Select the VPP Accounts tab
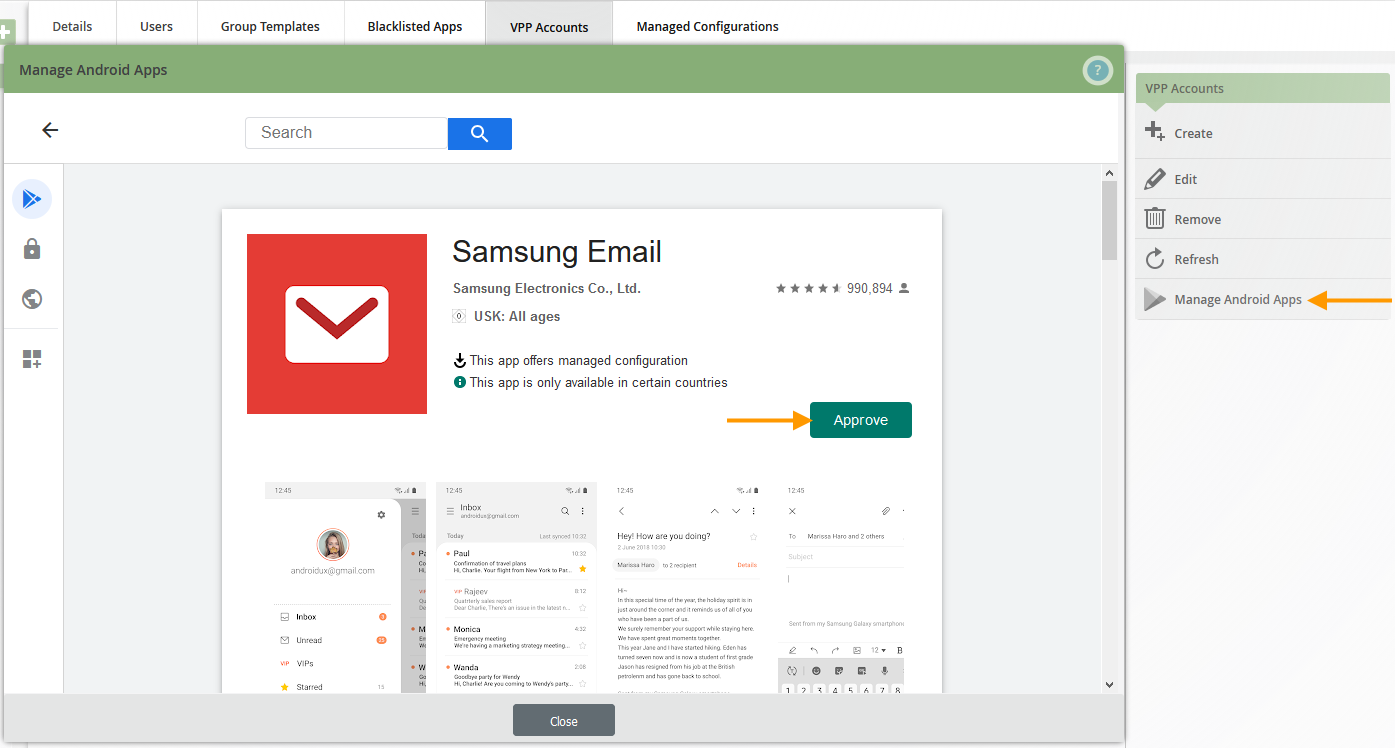 [549, 26]
